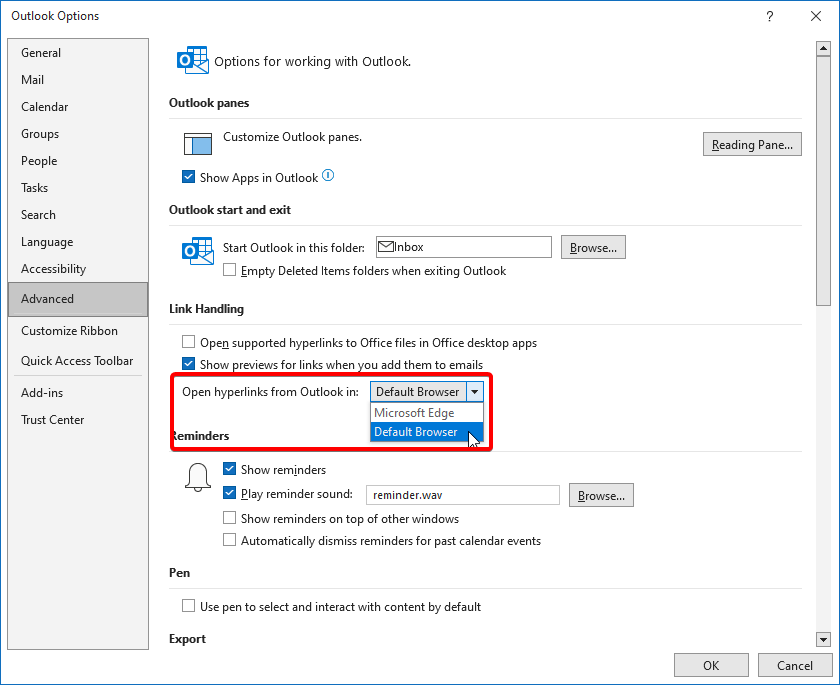
Task: Click the reminder bell icon
Action: tap(198, 477)
